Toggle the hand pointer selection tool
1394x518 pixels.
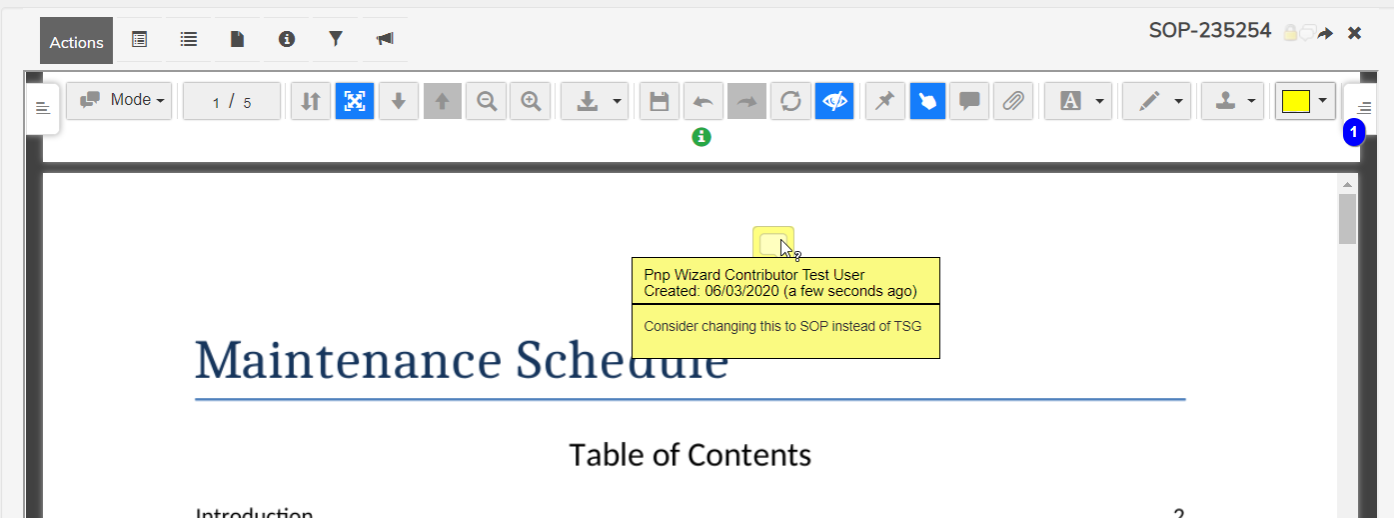point(927,101)
